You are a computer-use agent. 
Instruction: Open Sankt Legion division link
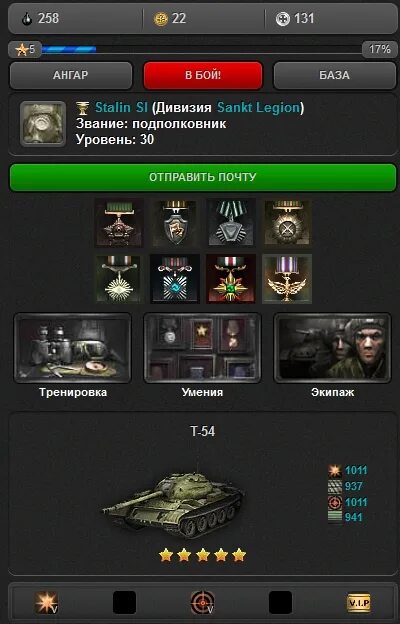258,107
